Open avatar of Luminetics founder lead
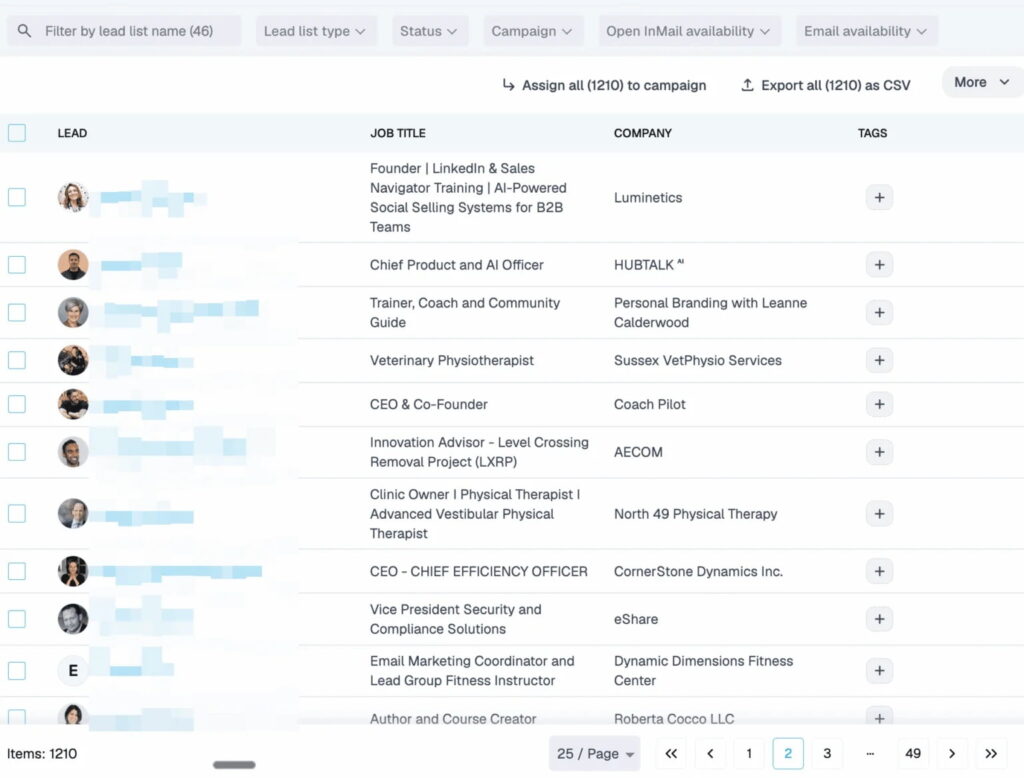 (72, 197)
